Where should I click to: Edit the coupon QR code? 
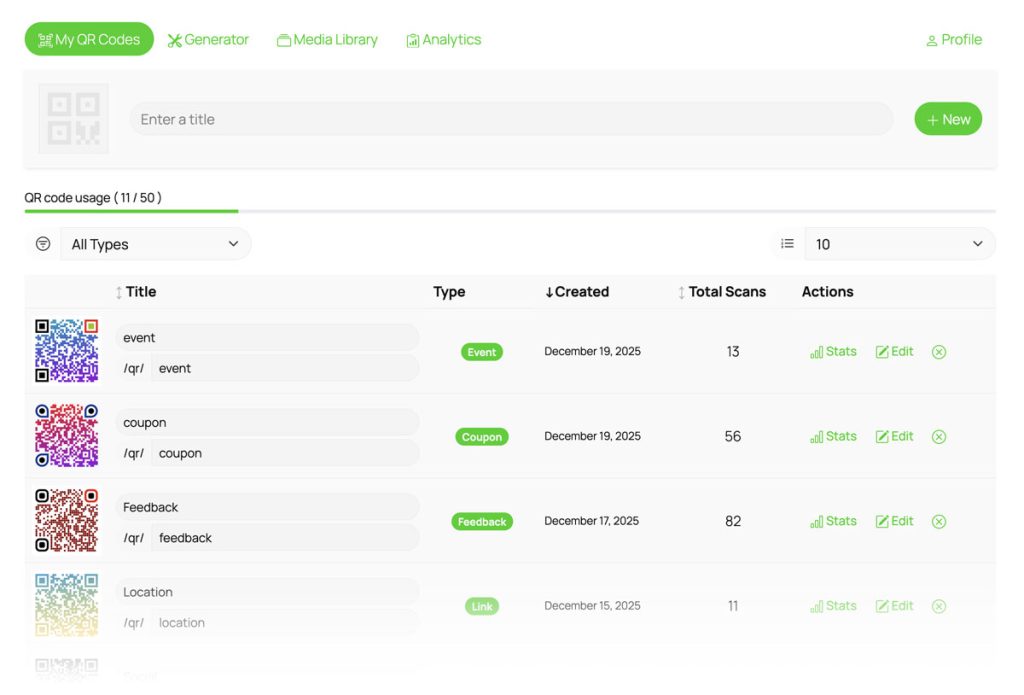[894, 437]
